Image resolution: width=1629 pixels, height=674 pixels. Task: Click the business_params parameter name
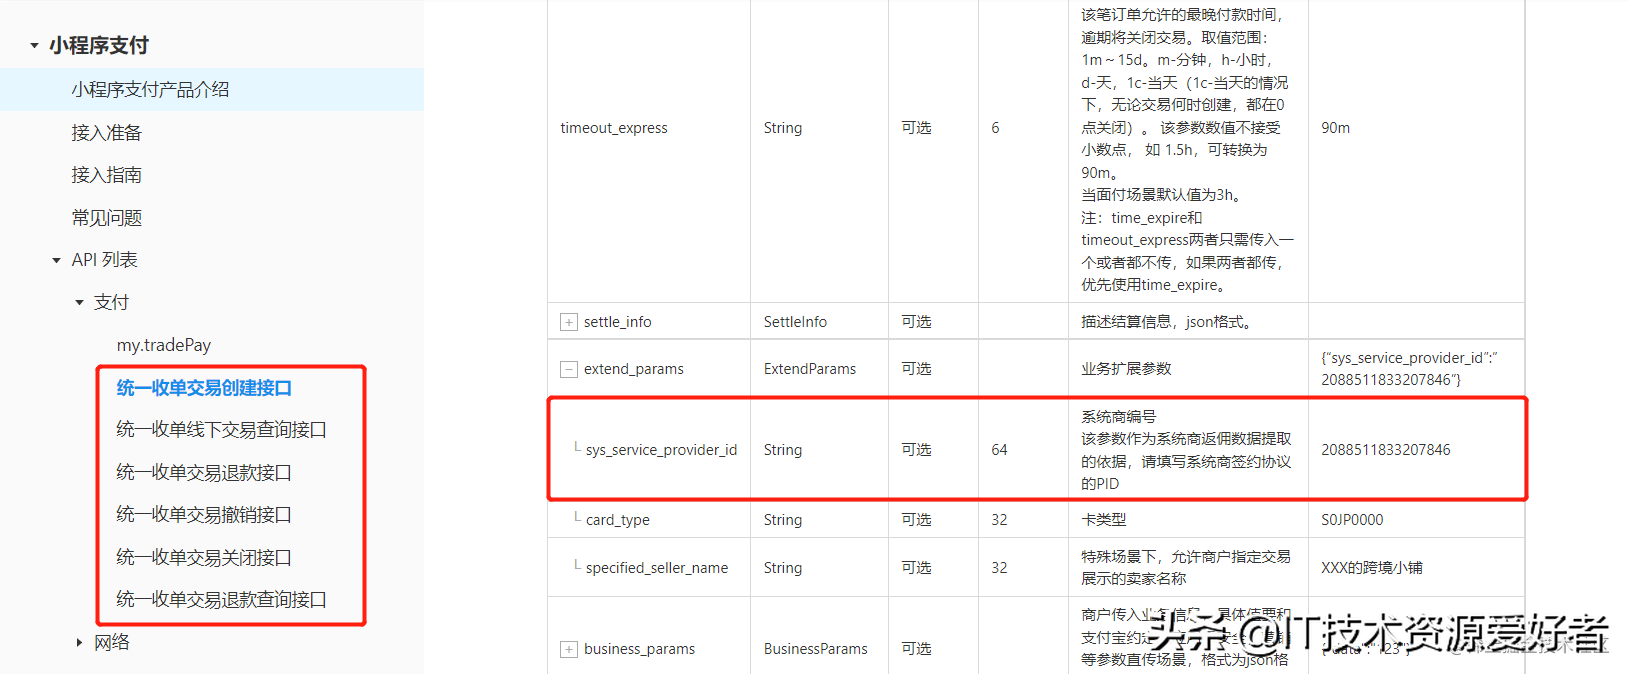pos(639,649)
